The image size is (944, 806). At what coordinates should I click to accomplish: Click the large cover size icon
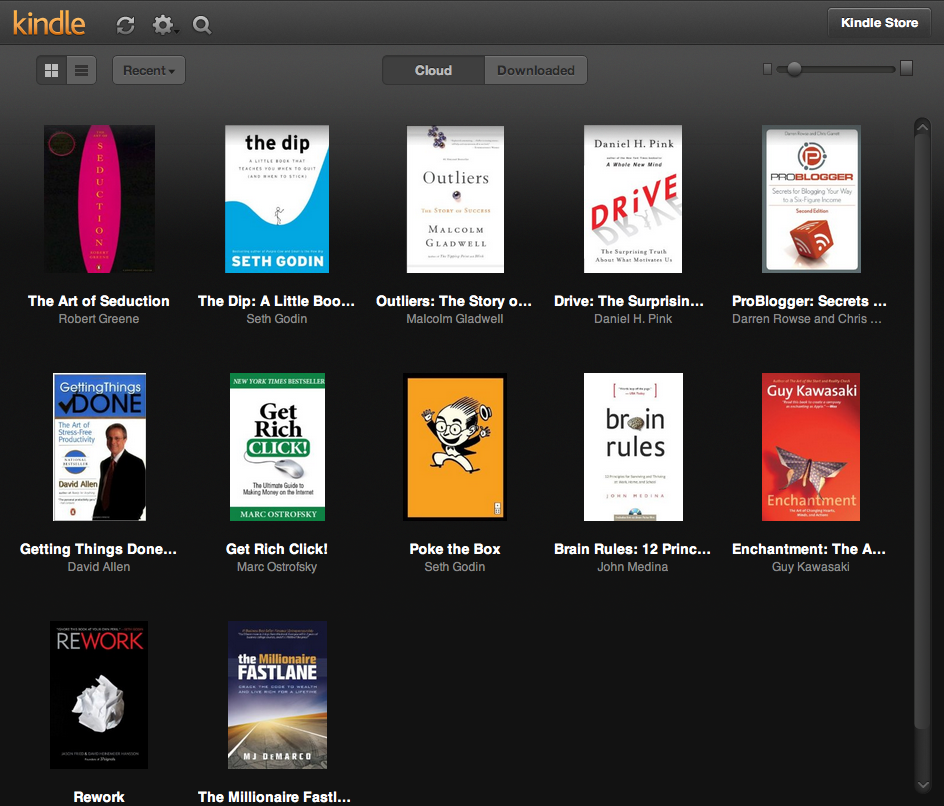pyautogui.click(x=906, y=68)
